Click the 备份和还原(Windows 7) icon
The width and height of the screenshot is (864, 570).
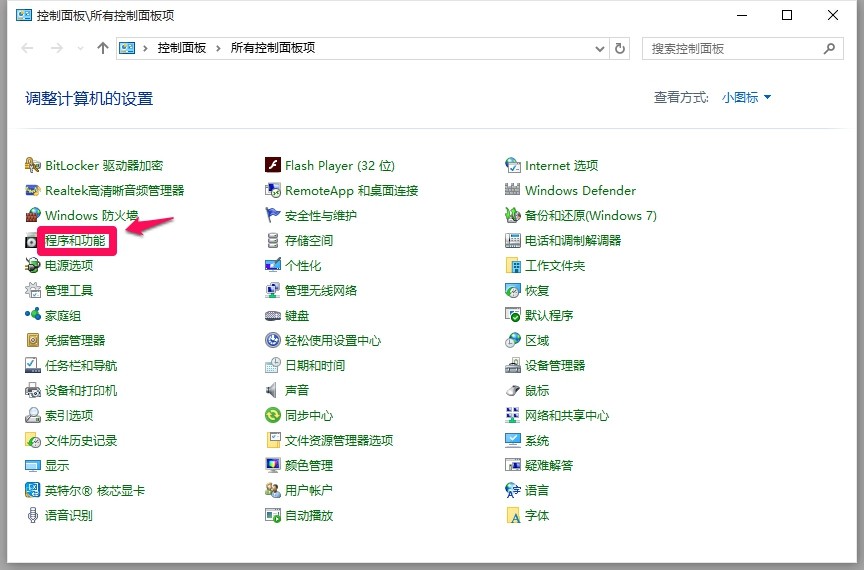[x=512, y=215]
